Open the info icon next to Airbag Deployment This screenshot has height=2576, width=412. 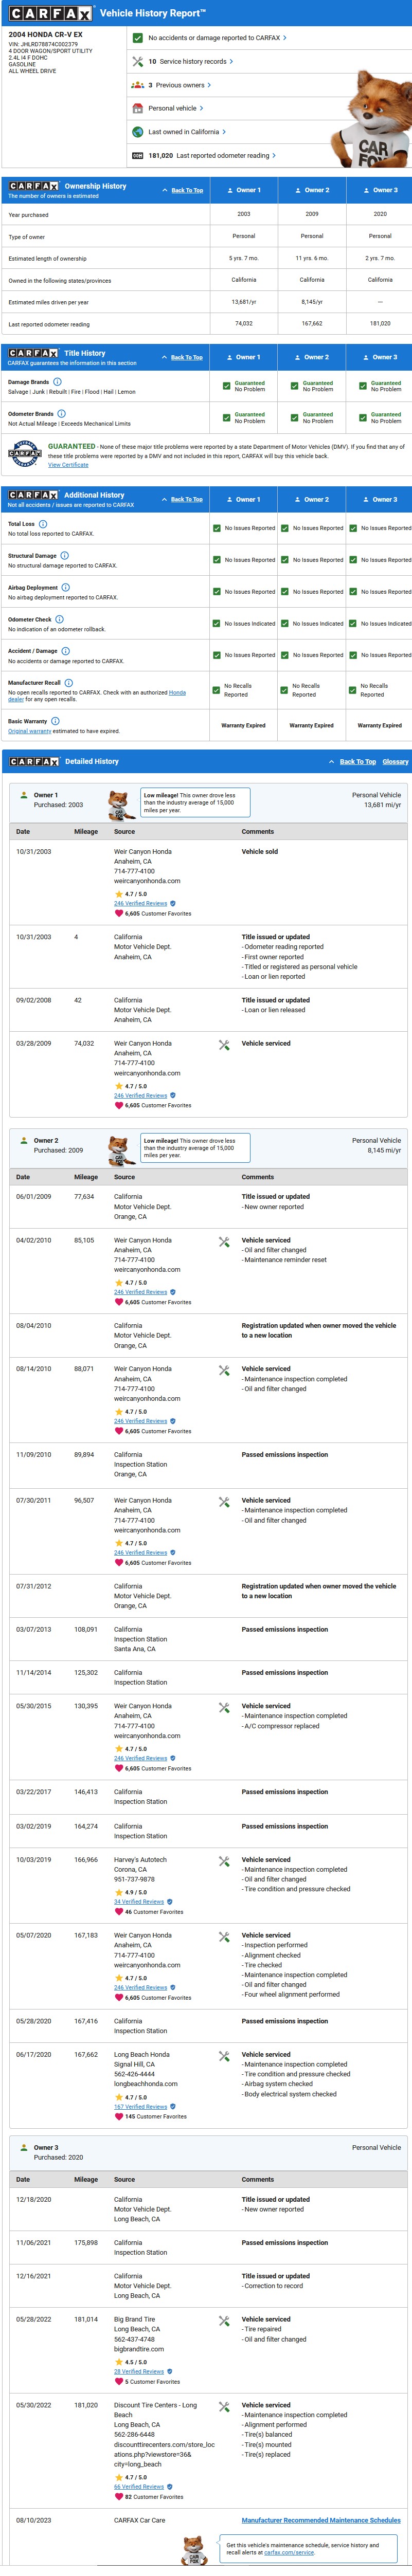click(x=66, y=587)
